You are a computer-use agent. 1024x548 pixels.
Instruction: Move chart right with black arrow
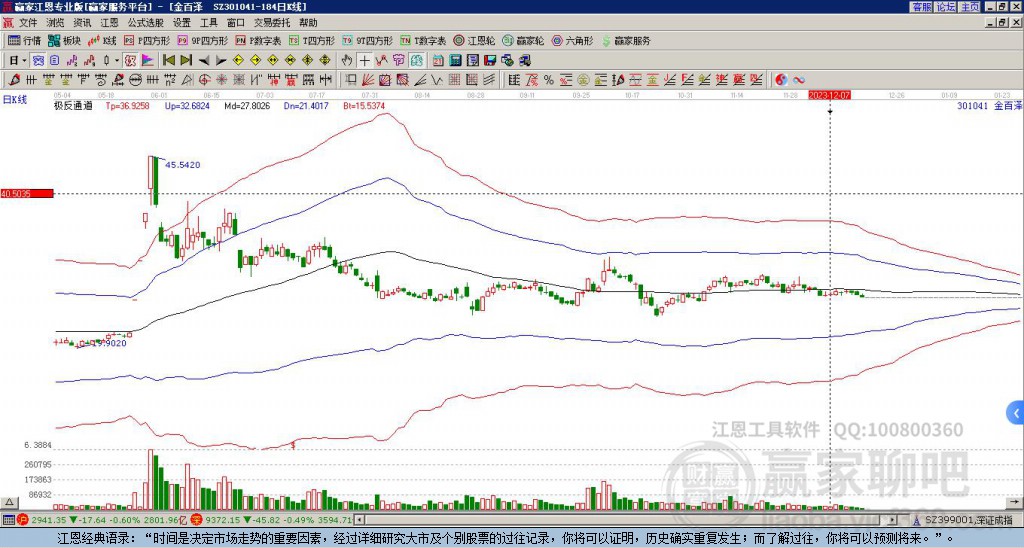tap(221, 61)
